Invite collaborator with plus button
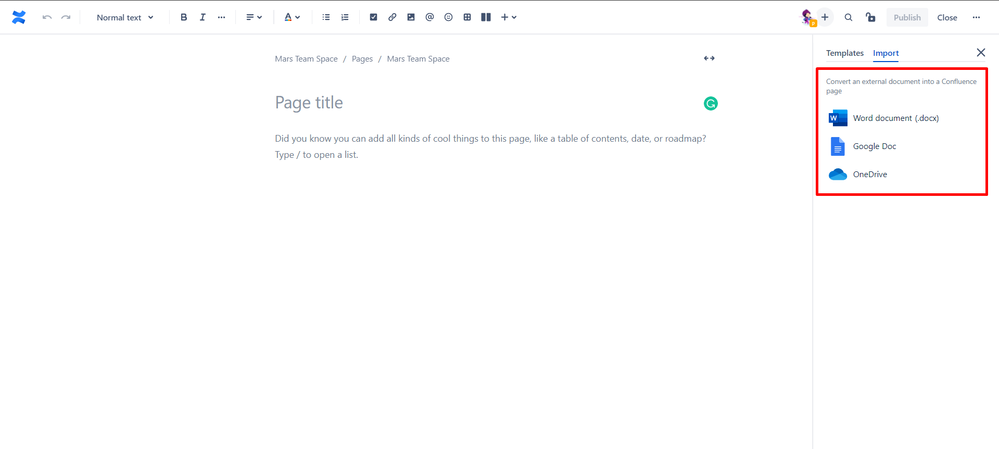This screenshot has width=999, height=449. click(x=825, y=18)
